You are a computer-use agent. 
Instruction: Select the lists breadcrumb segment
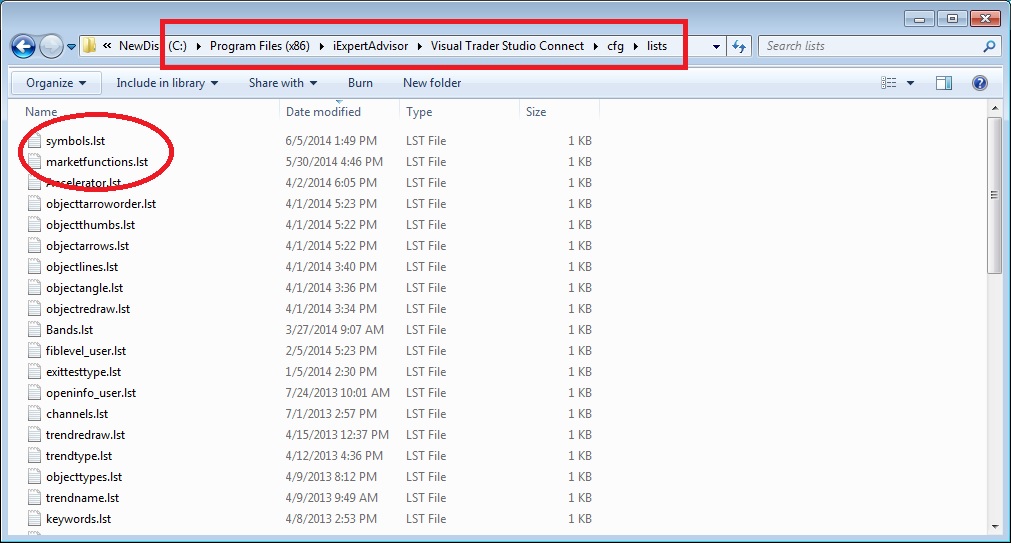click(x=657, y=46)
